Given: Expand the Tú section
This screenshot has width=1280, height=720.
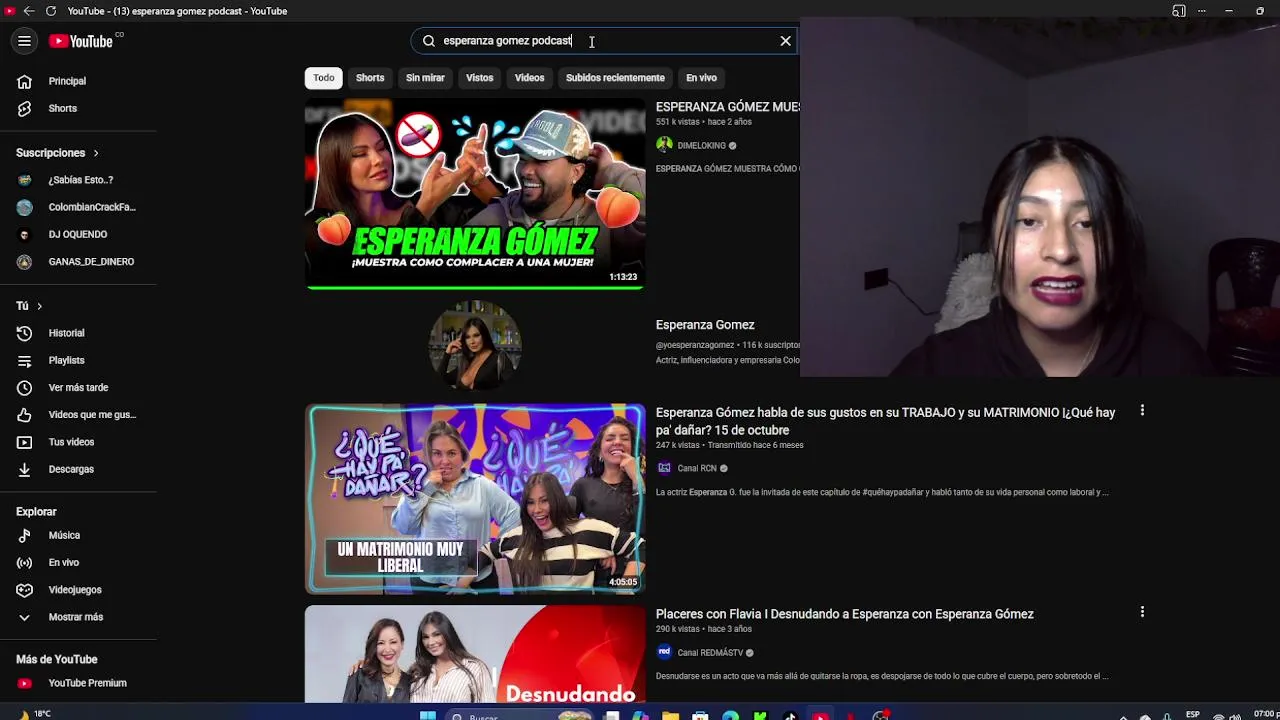Looking at the screenshot, I should (30, 306).
